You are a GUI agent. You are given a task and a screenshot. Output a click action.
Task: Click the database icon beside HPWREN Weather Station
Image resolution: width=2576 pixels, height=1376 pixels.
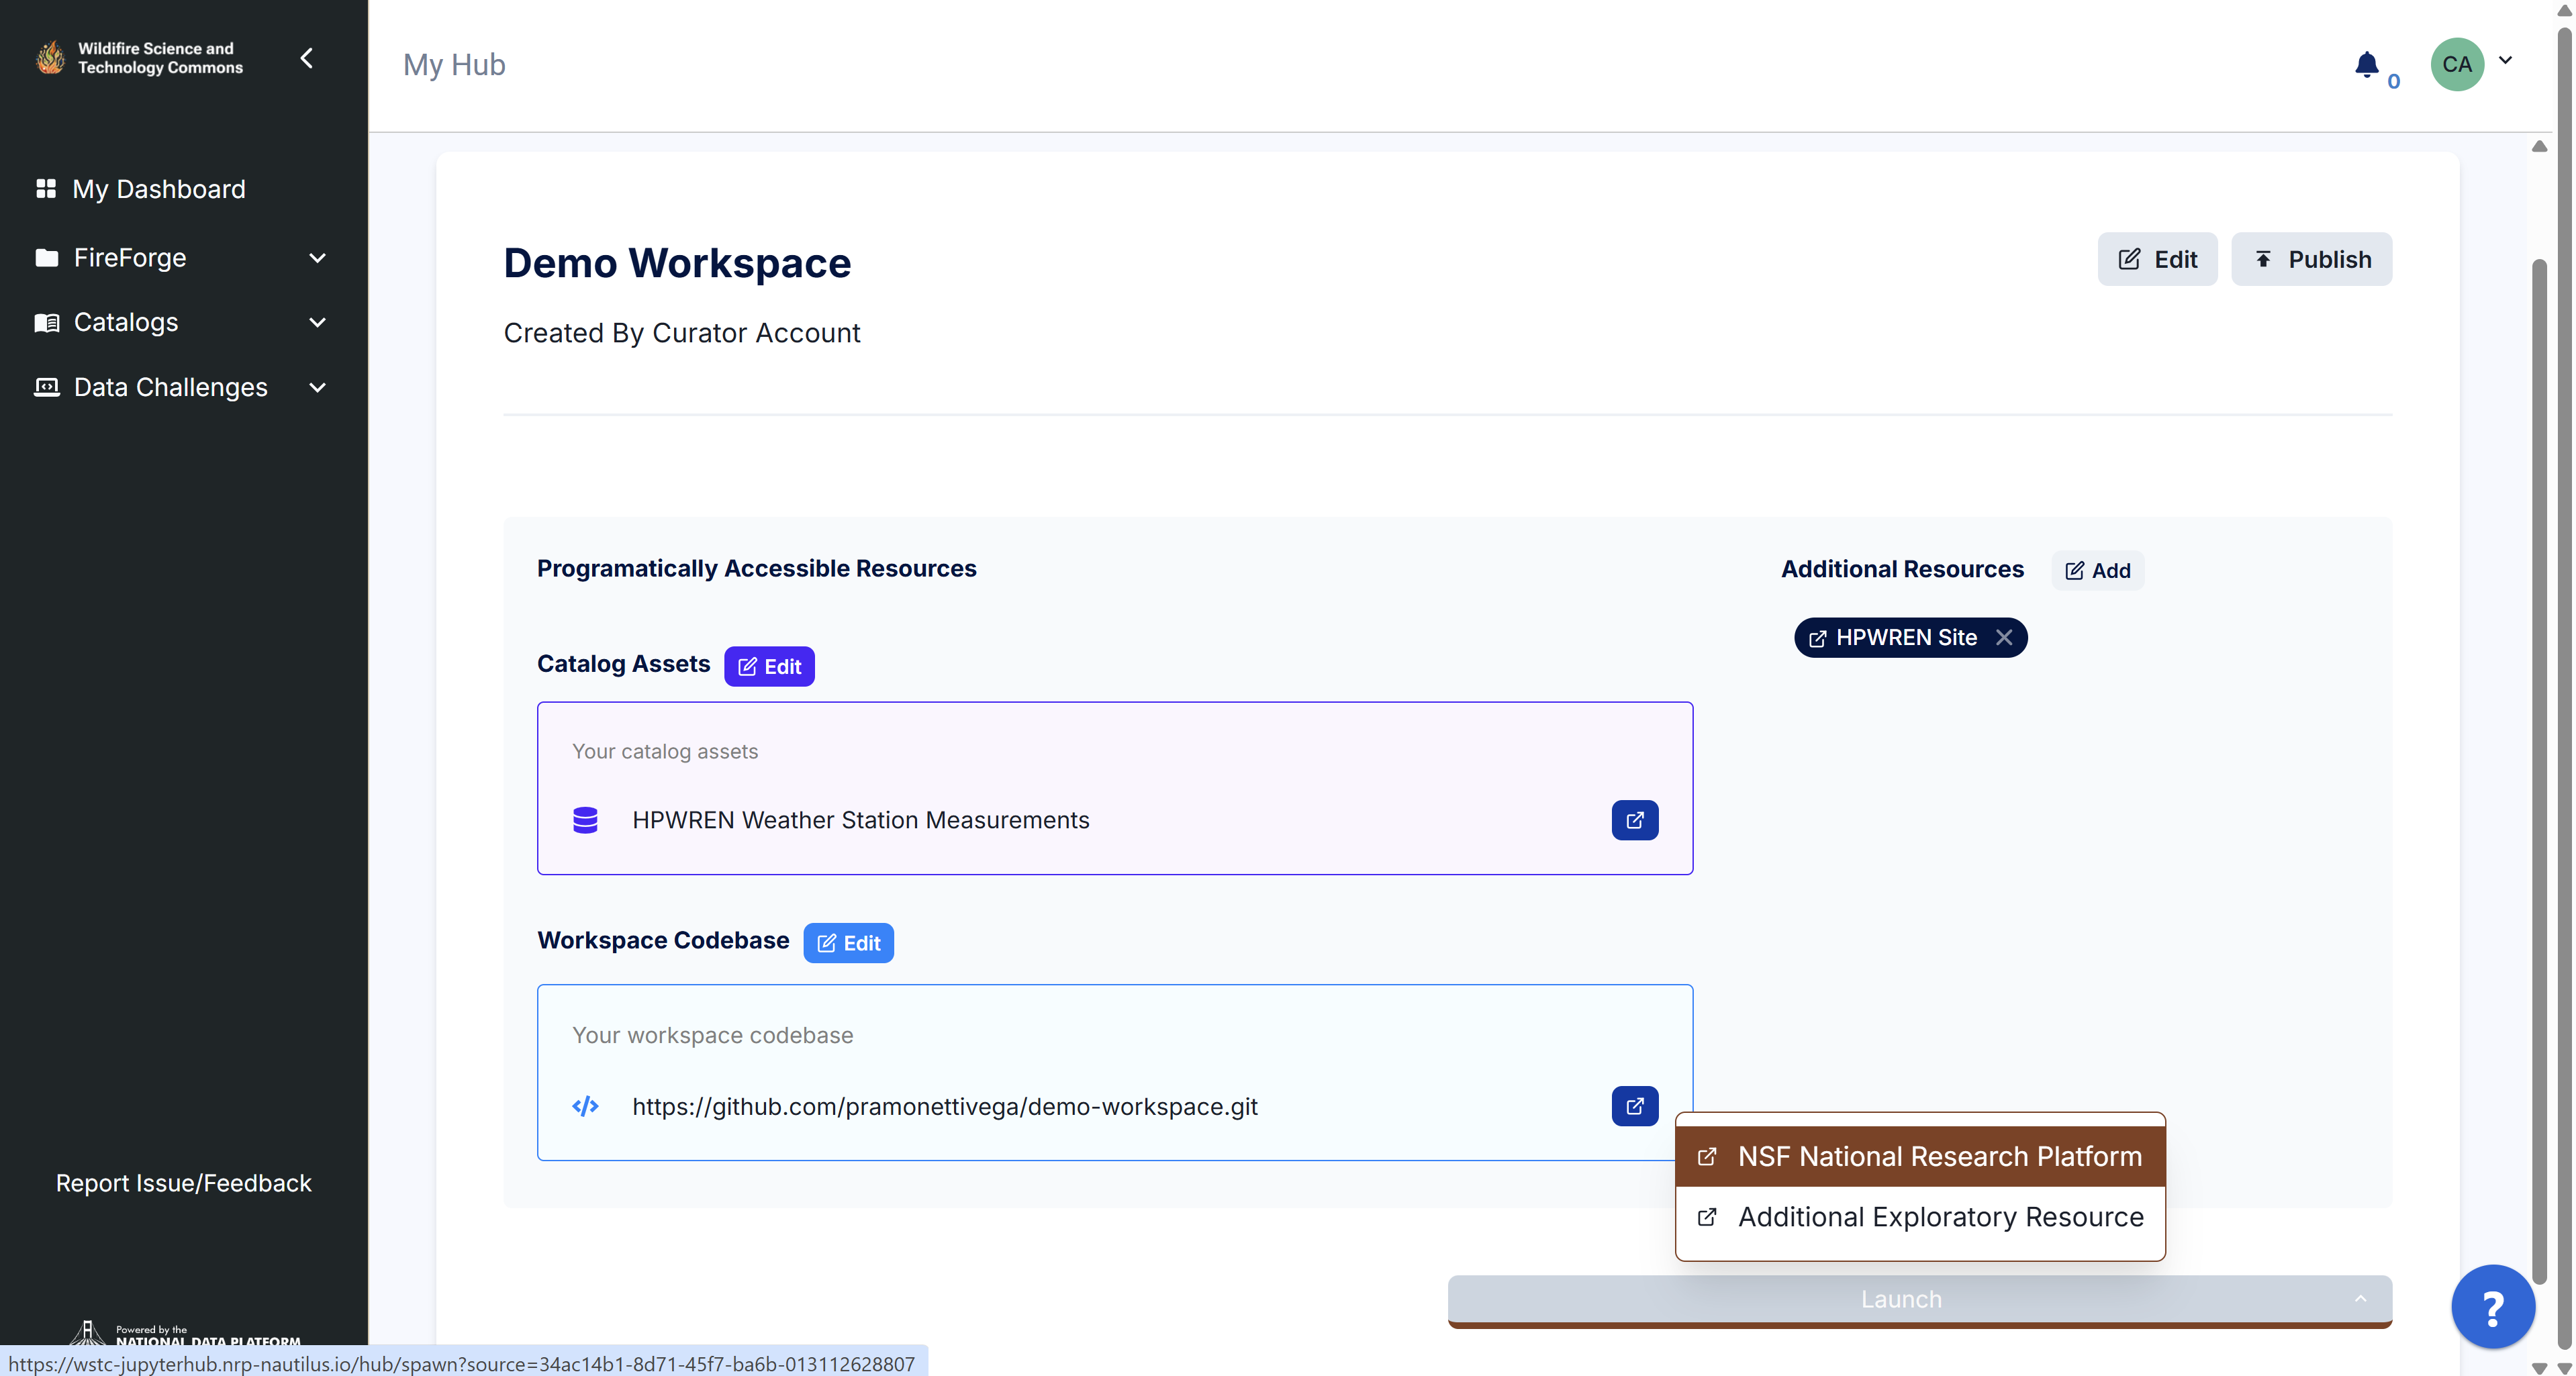point(585,820)
